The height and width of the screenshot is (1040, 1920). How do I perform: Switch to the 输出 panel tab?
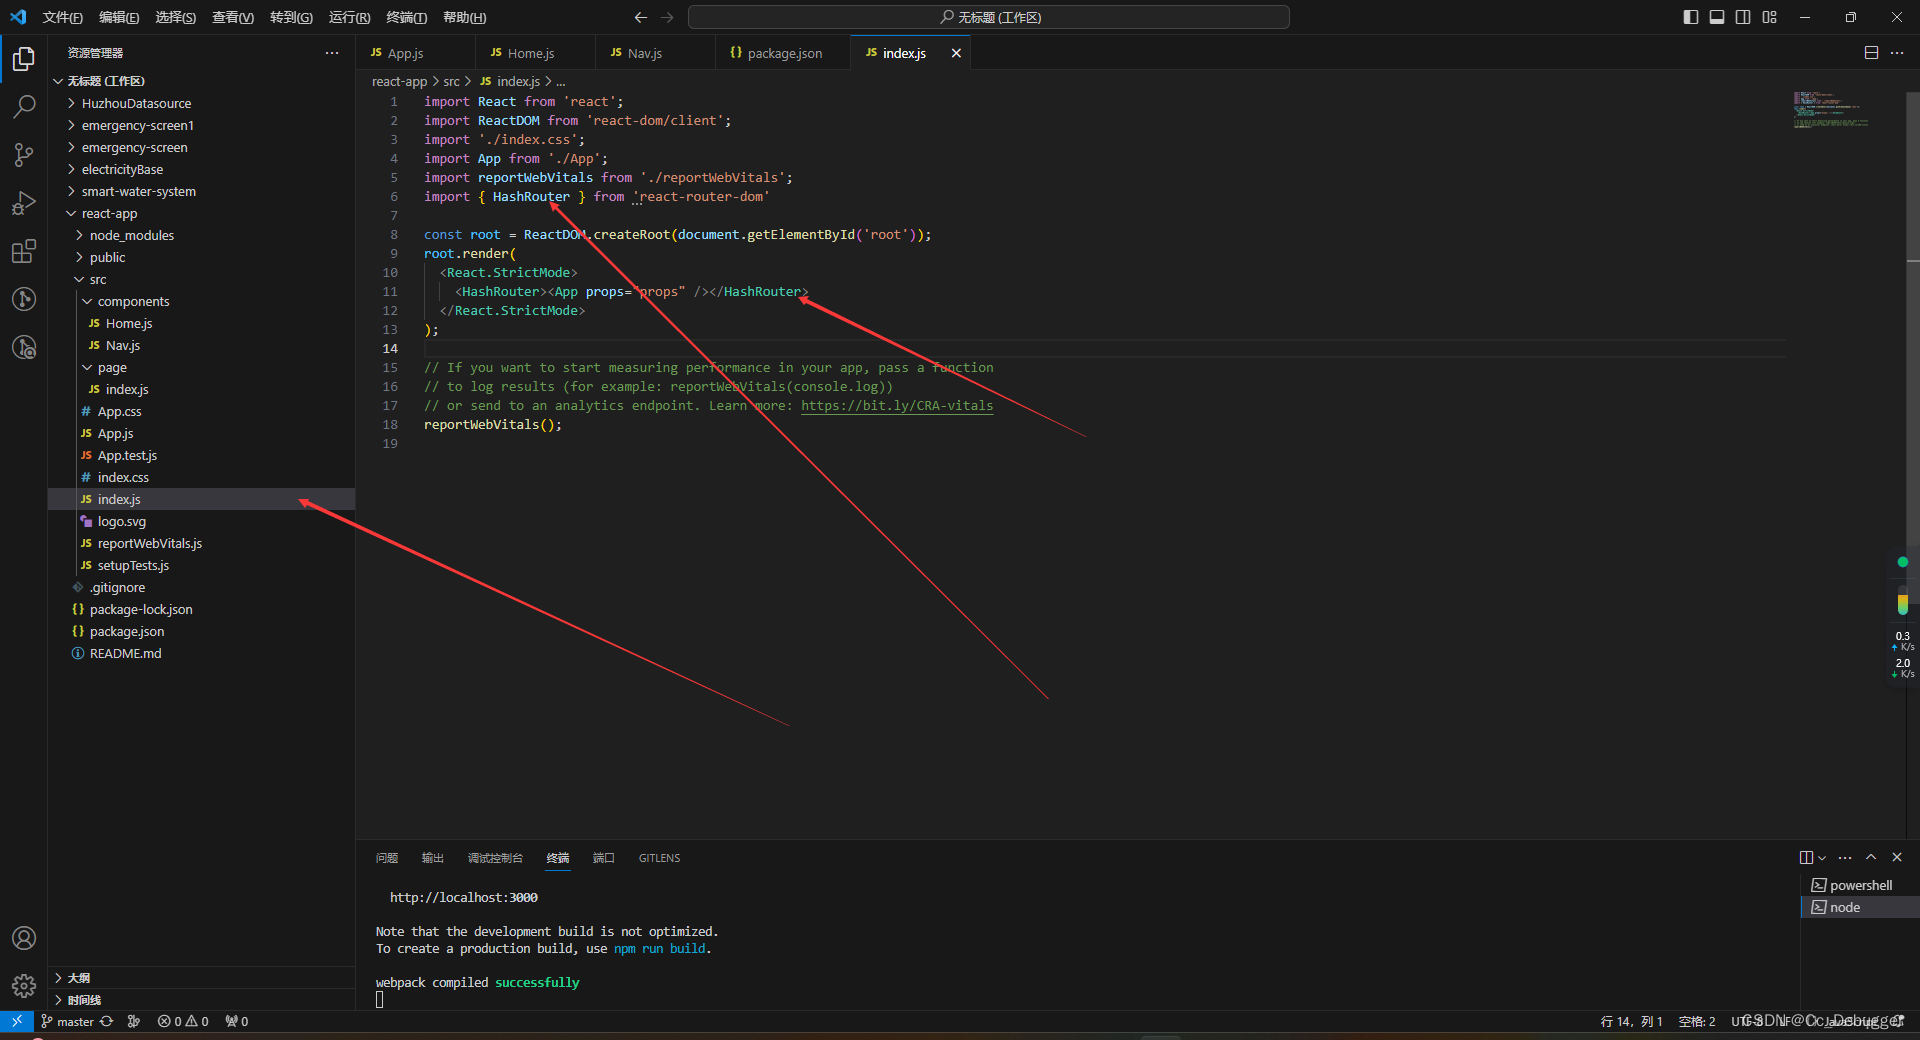click(433, 858)
